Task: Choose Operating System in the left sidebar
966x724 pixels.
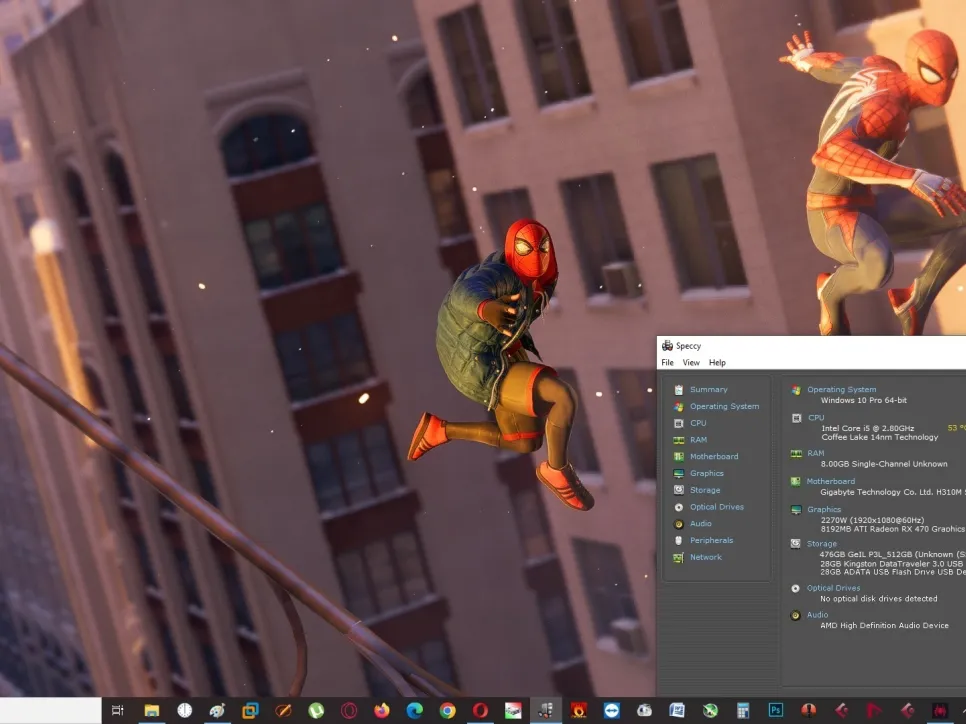Action: (724, 407)
